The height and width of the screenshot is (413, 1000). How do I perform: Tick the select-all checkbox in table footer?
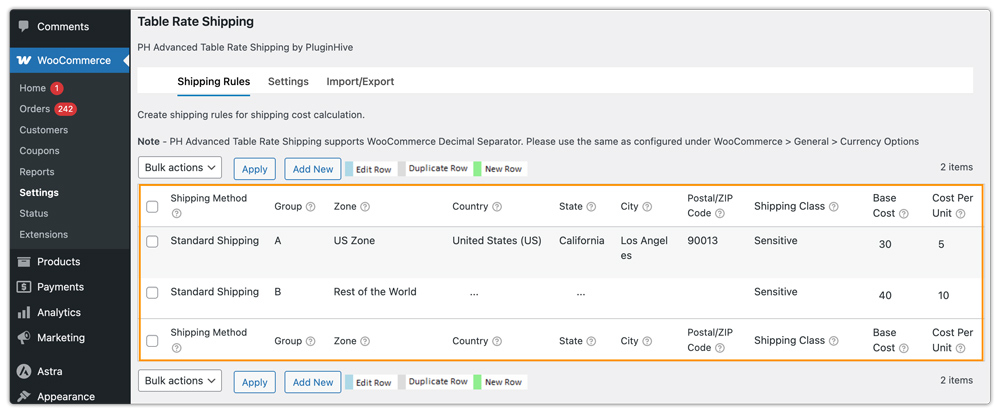(152, 341)
